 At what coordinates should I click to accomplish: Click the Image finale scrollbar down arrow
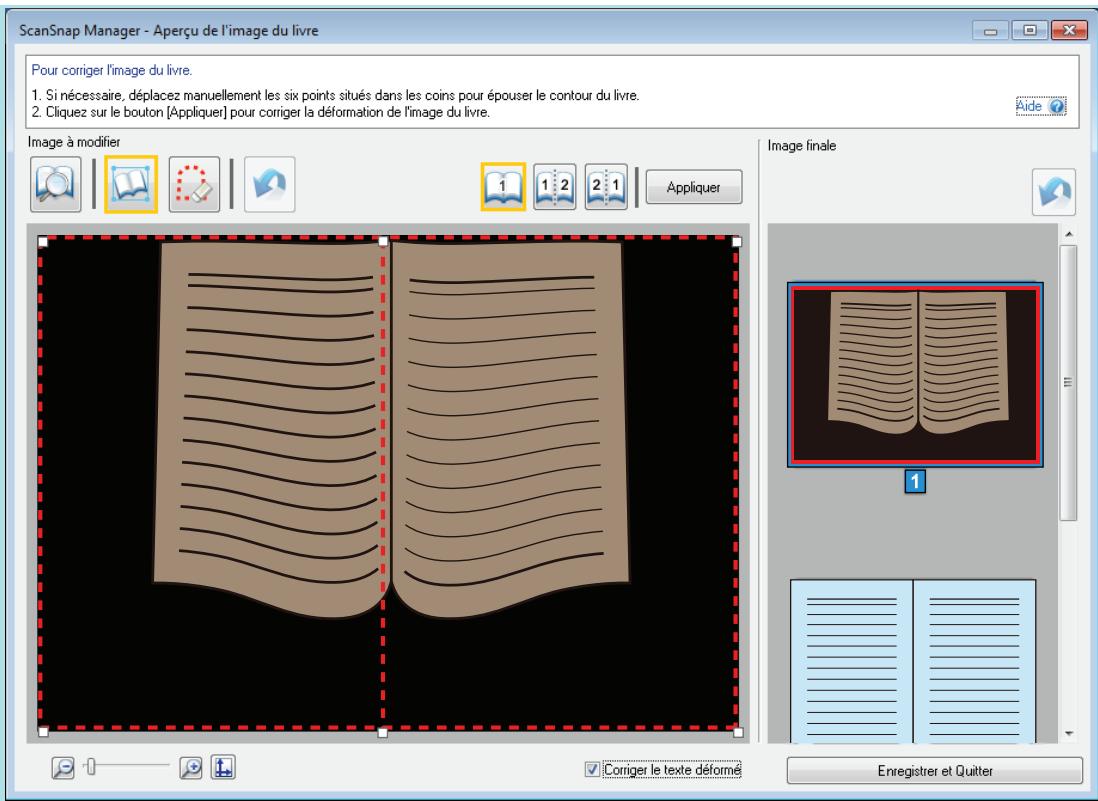(x=1069, y=734)
